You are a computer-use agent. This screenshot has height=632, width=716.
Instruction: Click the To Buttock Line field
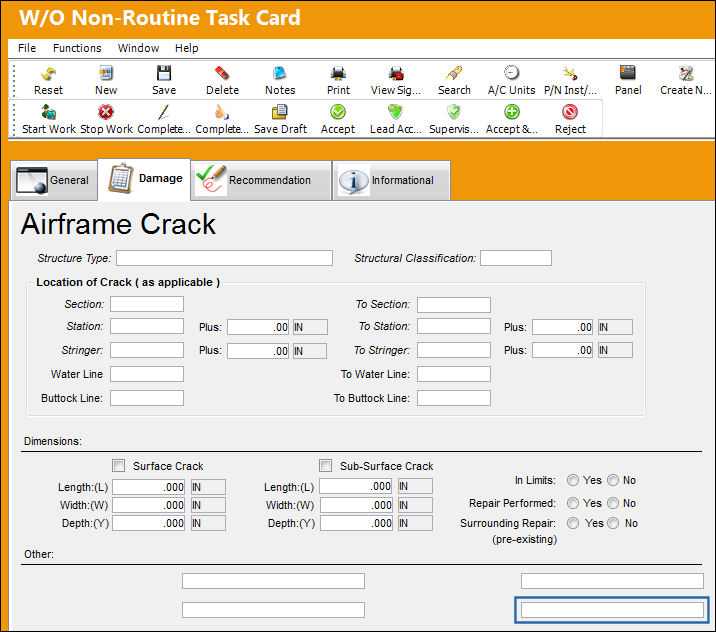tap(454, 398)
